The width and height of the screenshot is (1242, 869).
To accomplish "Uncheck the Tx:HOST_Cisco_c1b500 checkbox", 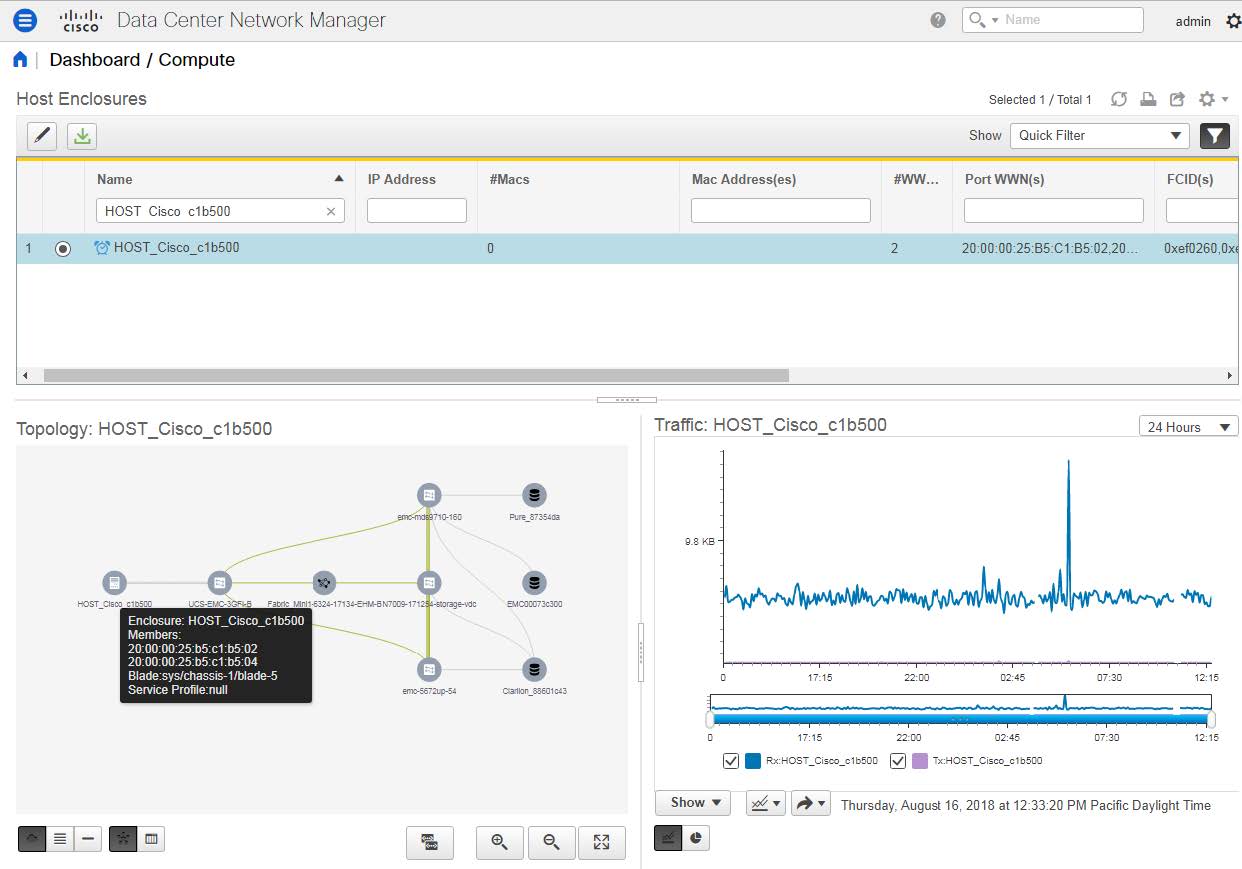I will 898,760.
